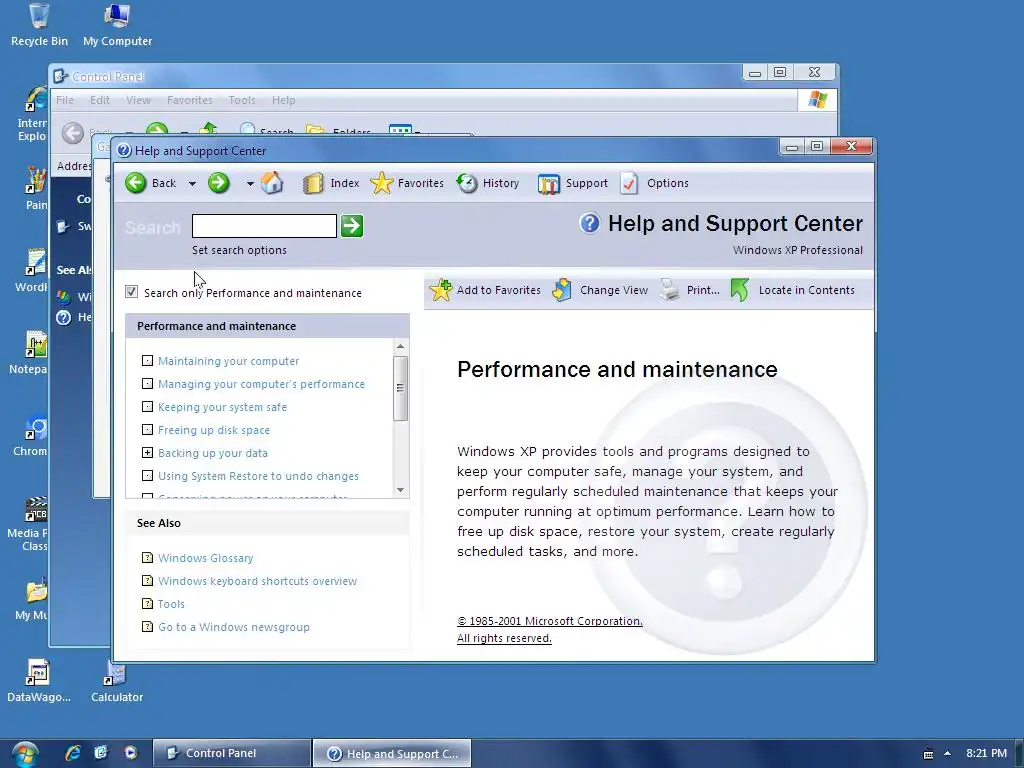1024x768 pixels.
Task: Open the Paint desktop shortcut
Action: click(x=36, y=189)
